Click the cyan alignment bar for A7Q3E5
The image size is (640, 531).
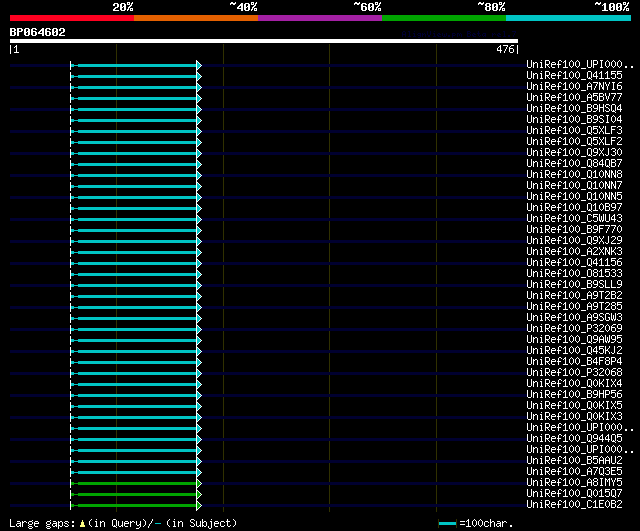[x=136, y=473]
